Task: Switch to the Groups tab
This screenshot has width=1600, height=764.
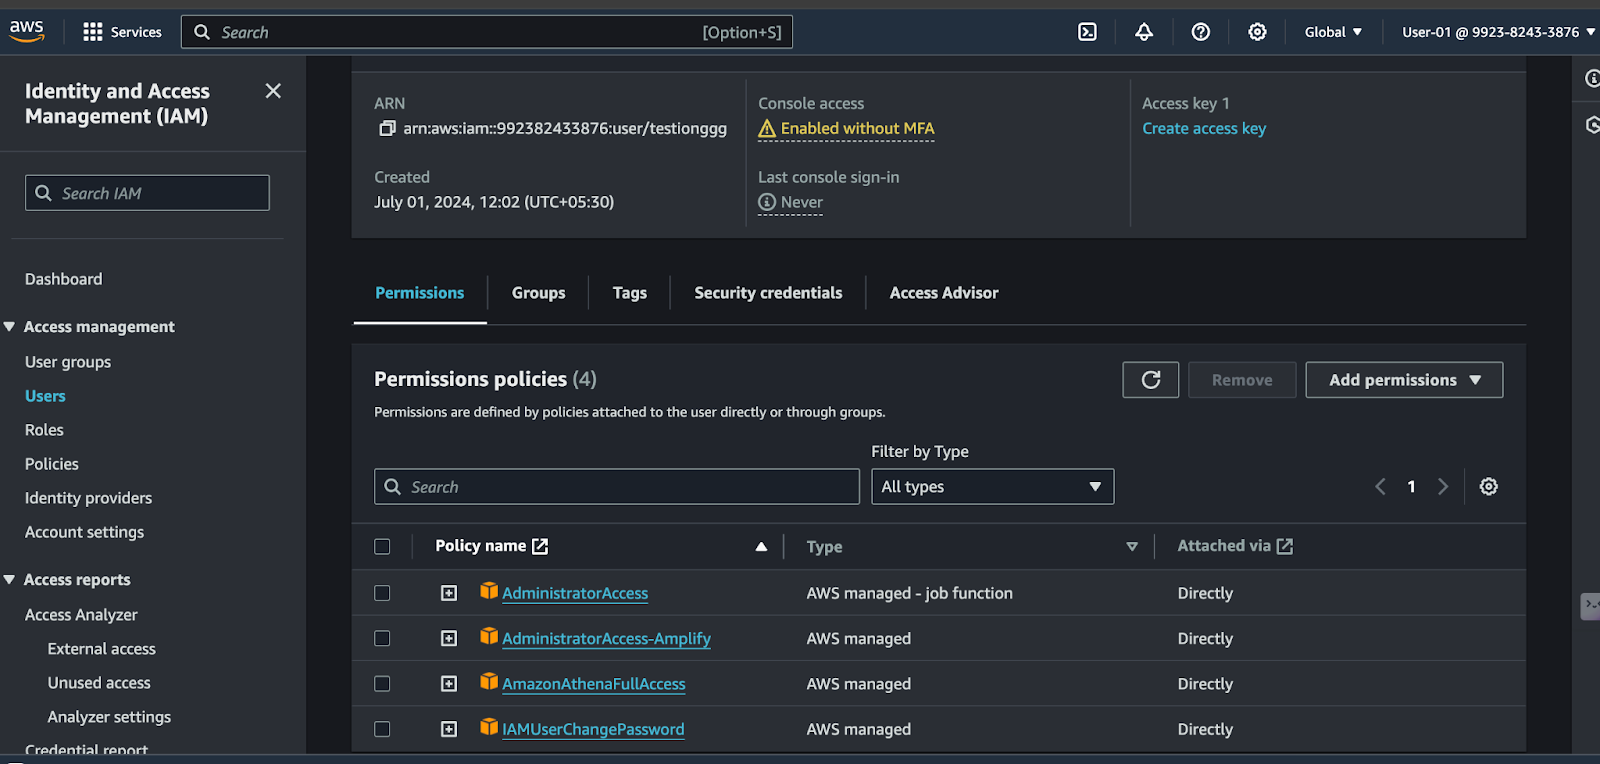Action: pyautogui.click(x=538, y=293)
